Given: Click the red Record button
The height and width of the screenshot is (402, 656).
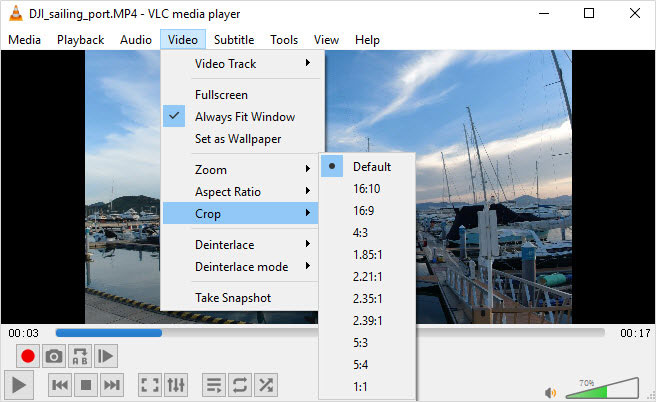Looking at the screenshot, I should [28, 356].
